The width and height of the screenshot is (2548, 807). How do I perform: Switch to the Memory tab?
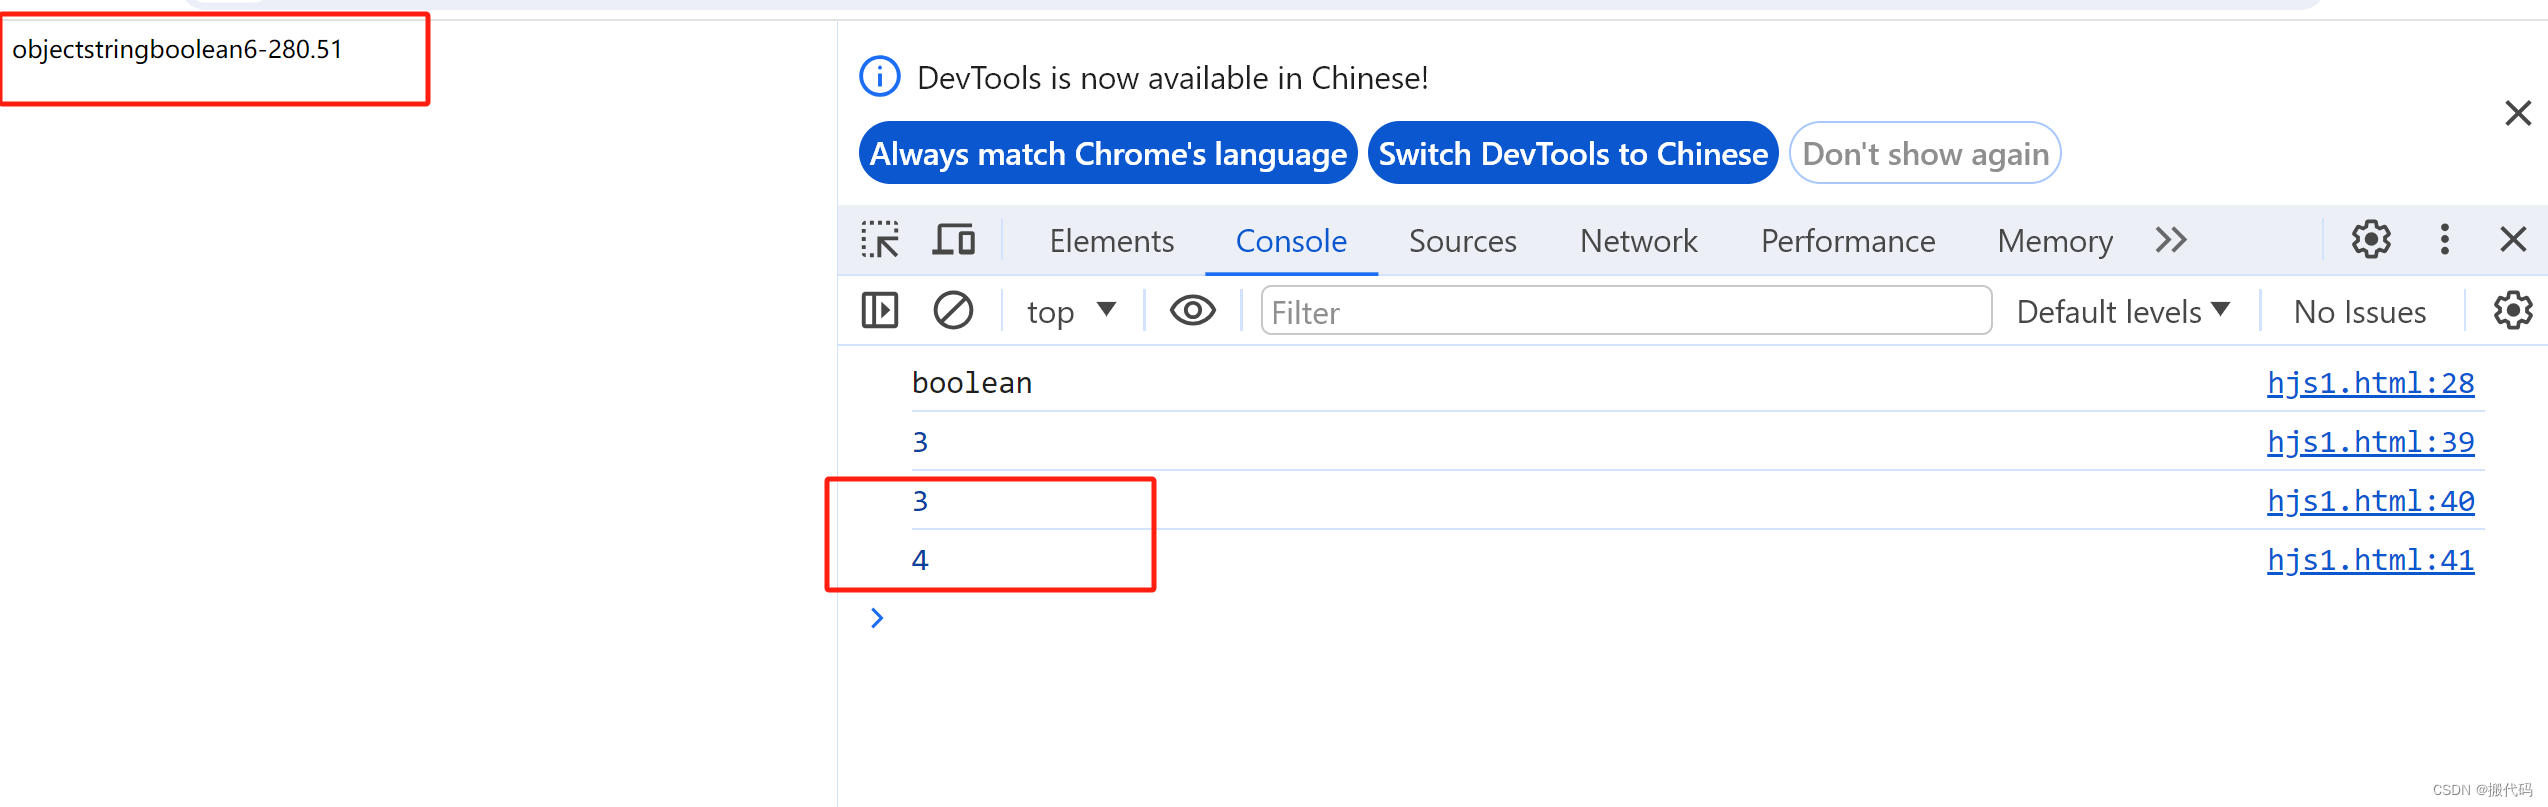pyautogui.click(x=2055, y=241)
